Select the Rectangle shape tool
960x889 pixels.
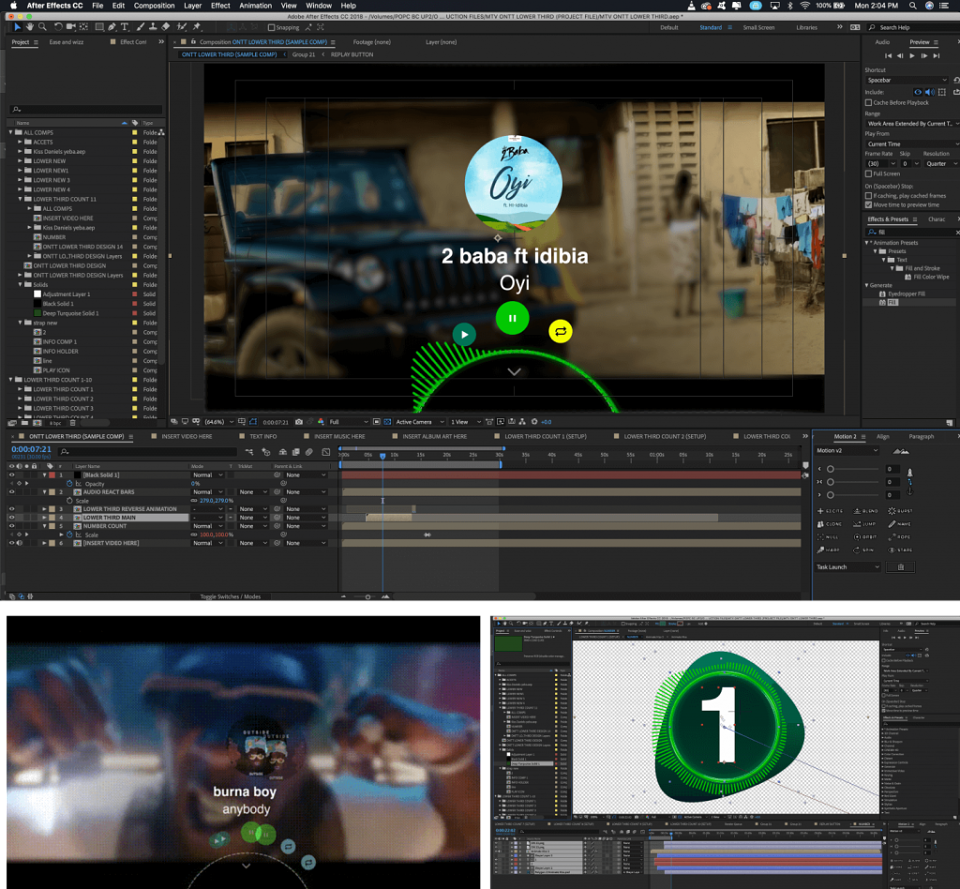pyautogui.click(x=99, y=27)
